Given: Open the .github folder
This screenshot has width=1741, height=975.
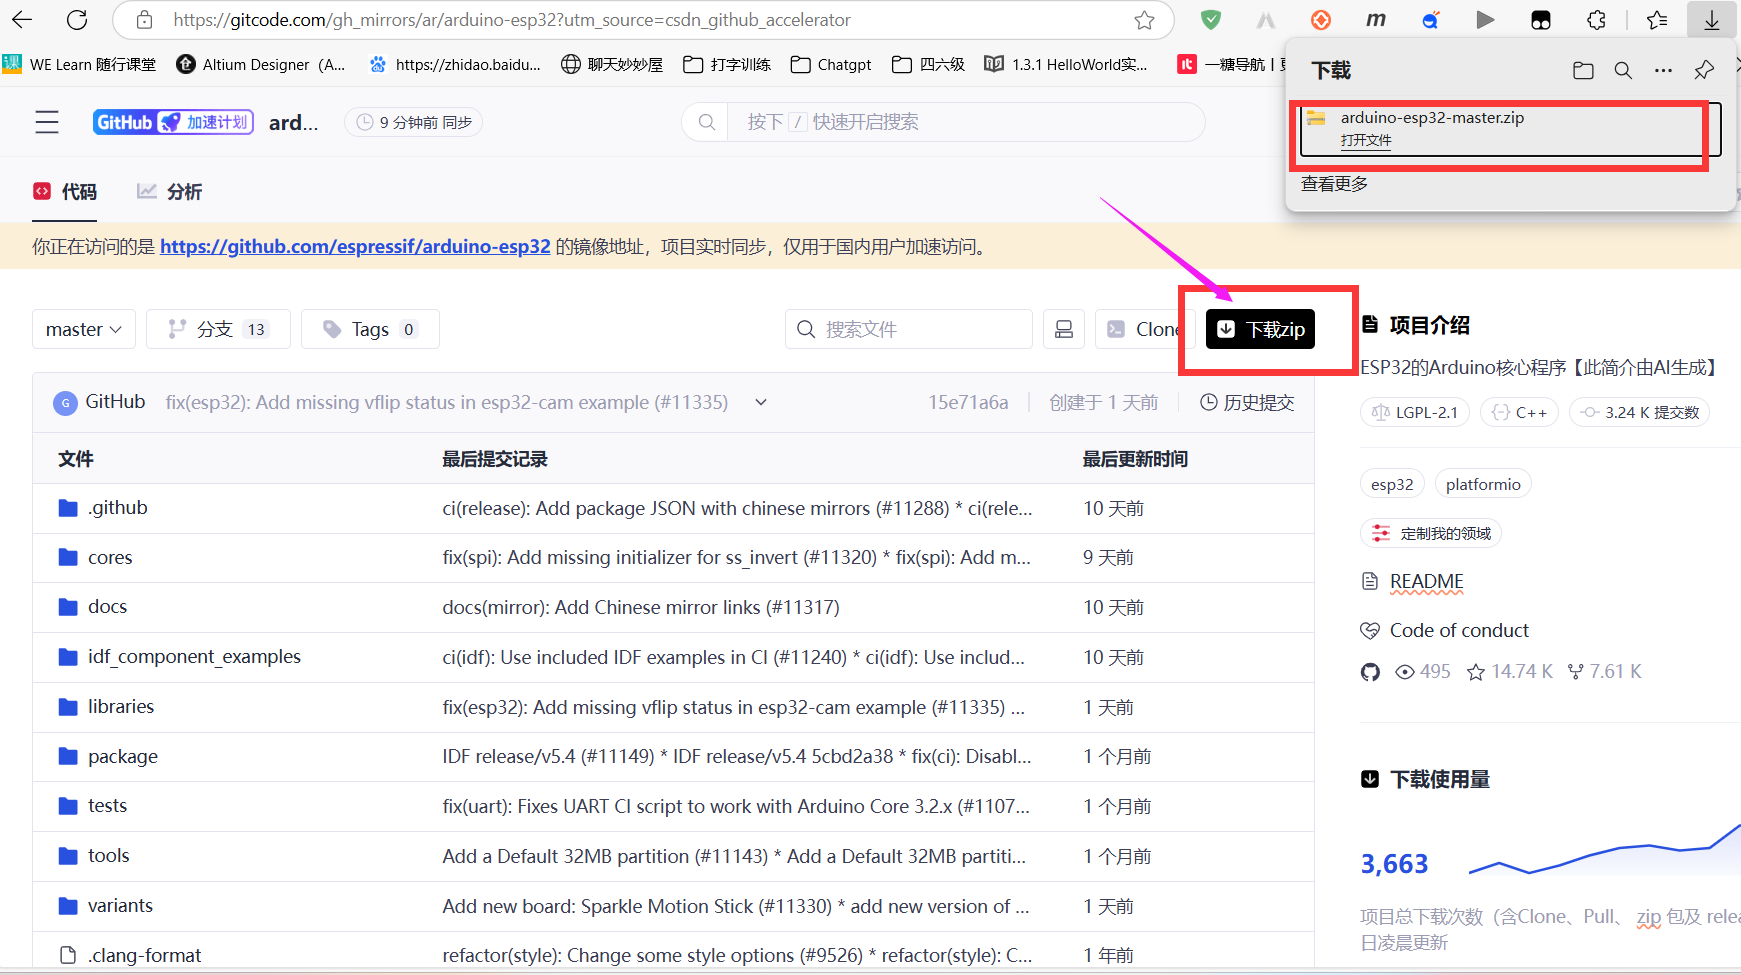Looking at the screenshot, I should point(118,508).
